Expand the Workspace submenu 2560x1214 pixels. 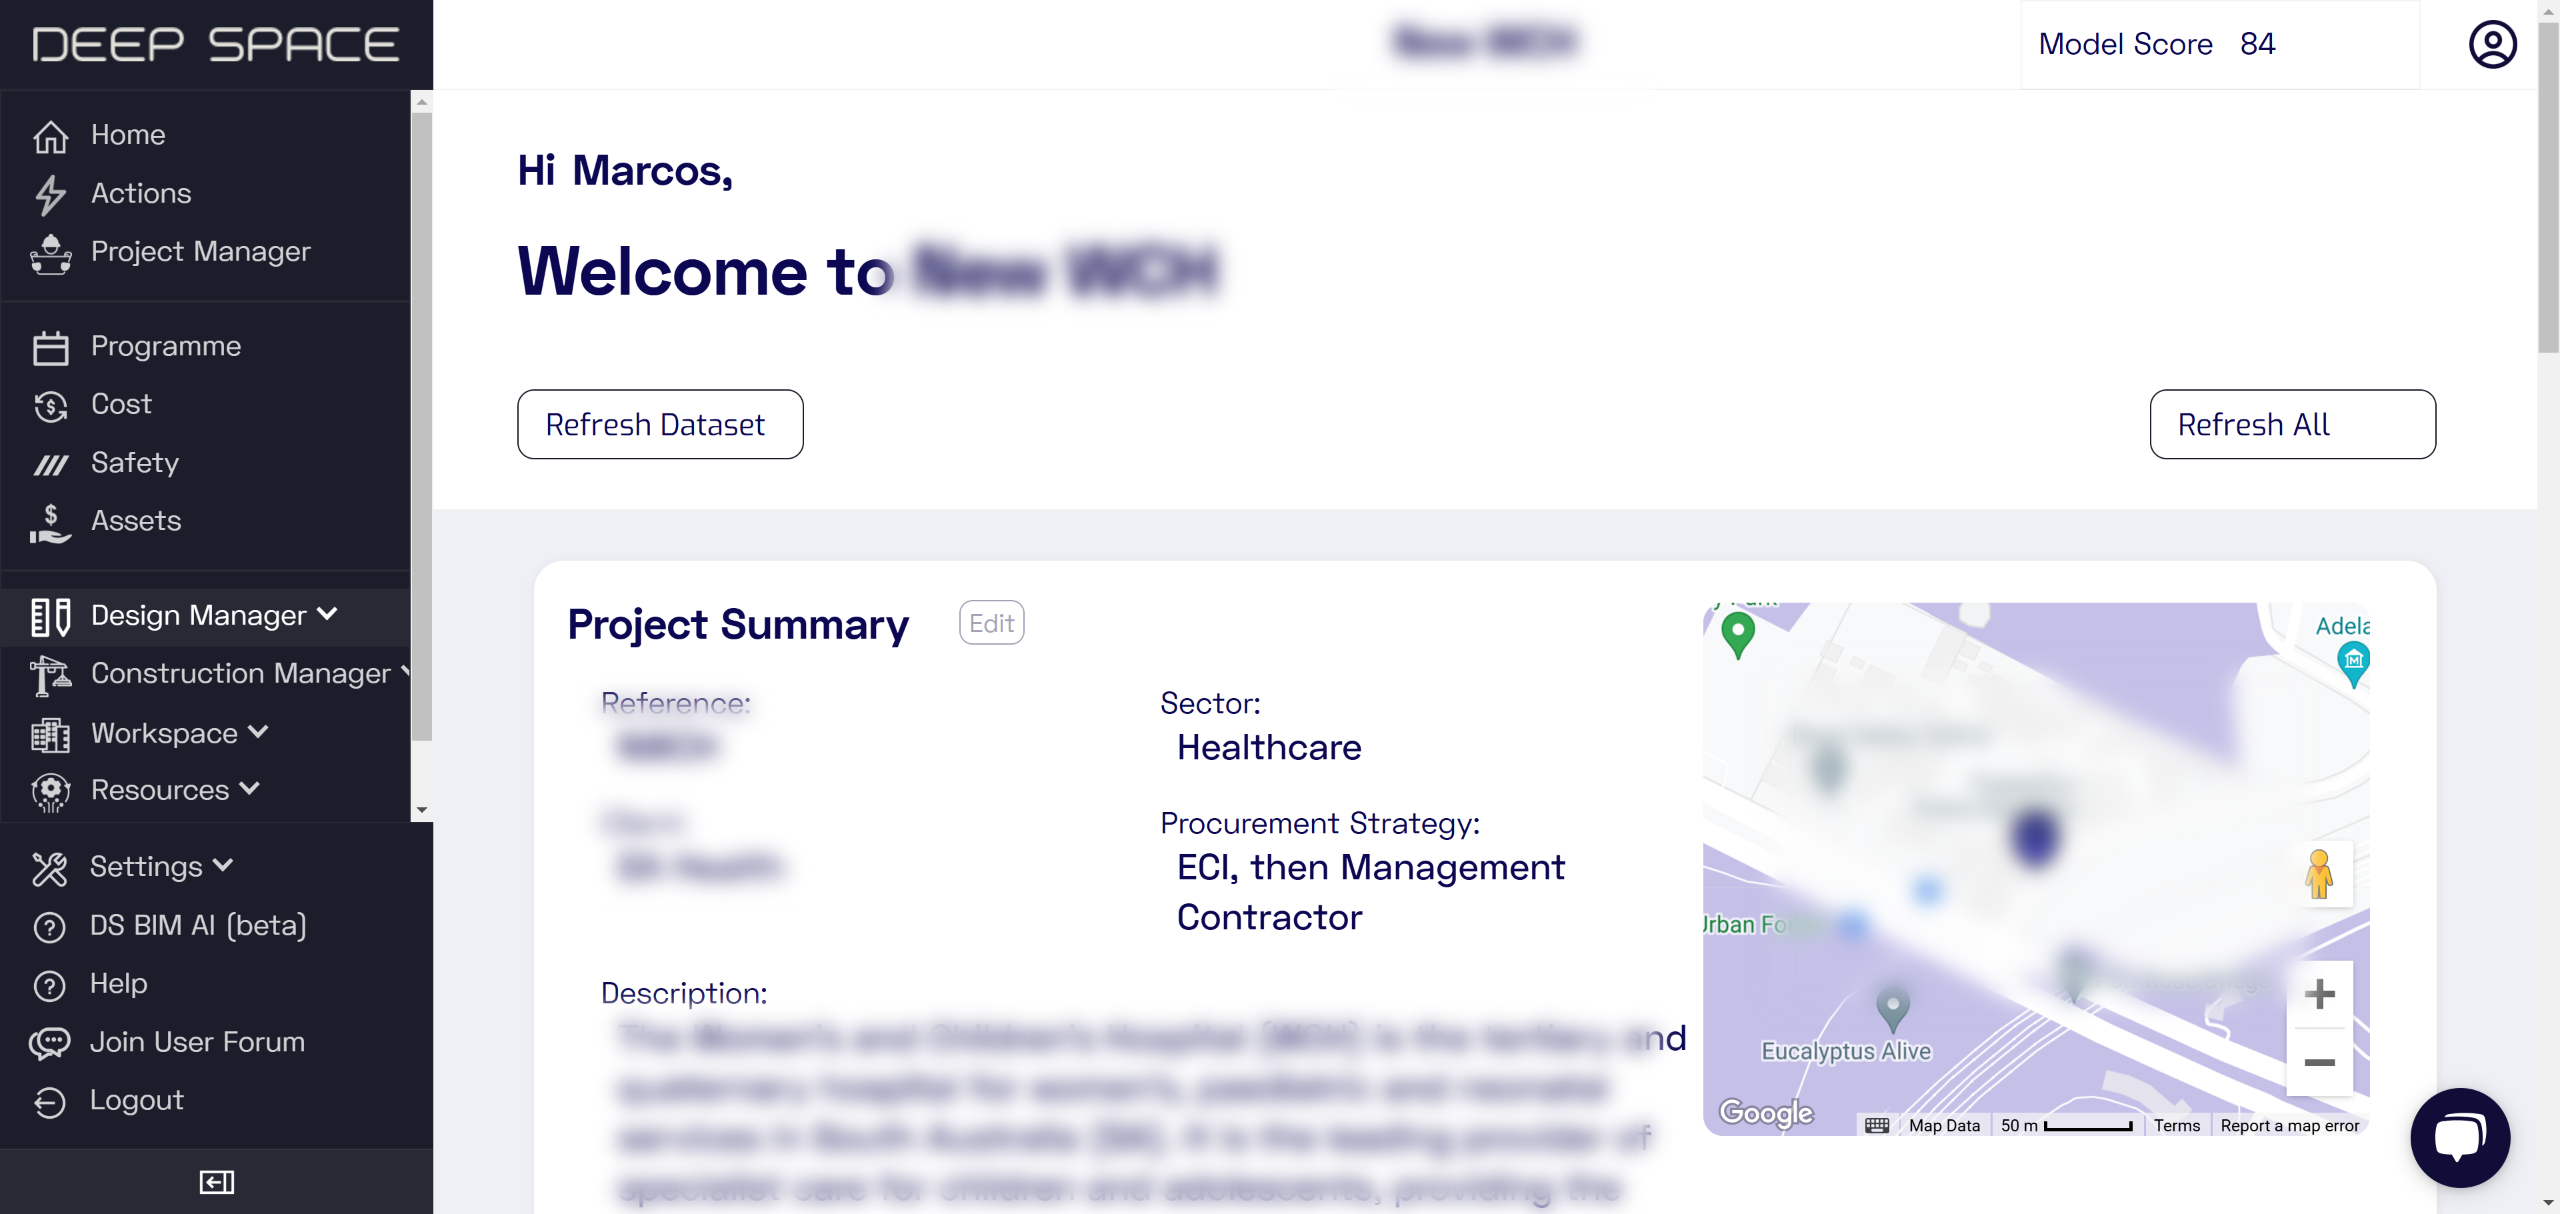(x=180, y=733)
